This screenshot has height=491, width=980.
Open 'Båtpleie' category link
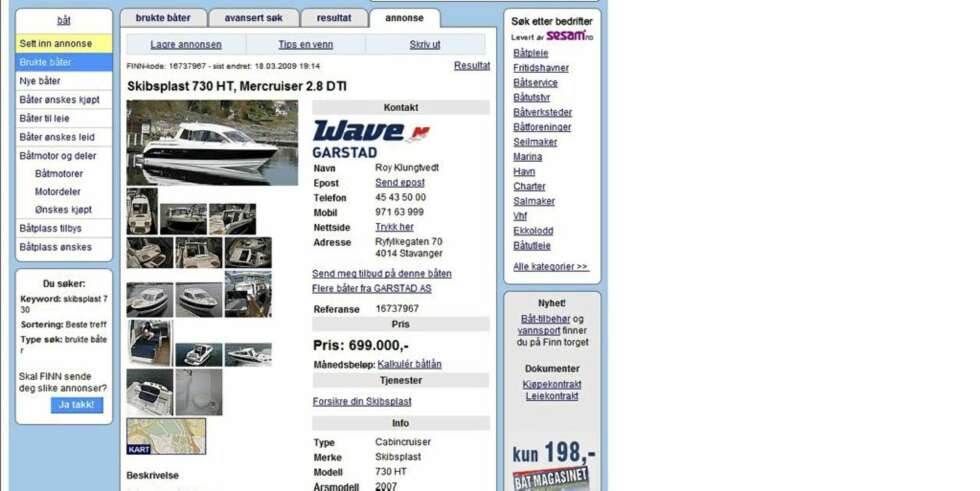click(531, 53)
